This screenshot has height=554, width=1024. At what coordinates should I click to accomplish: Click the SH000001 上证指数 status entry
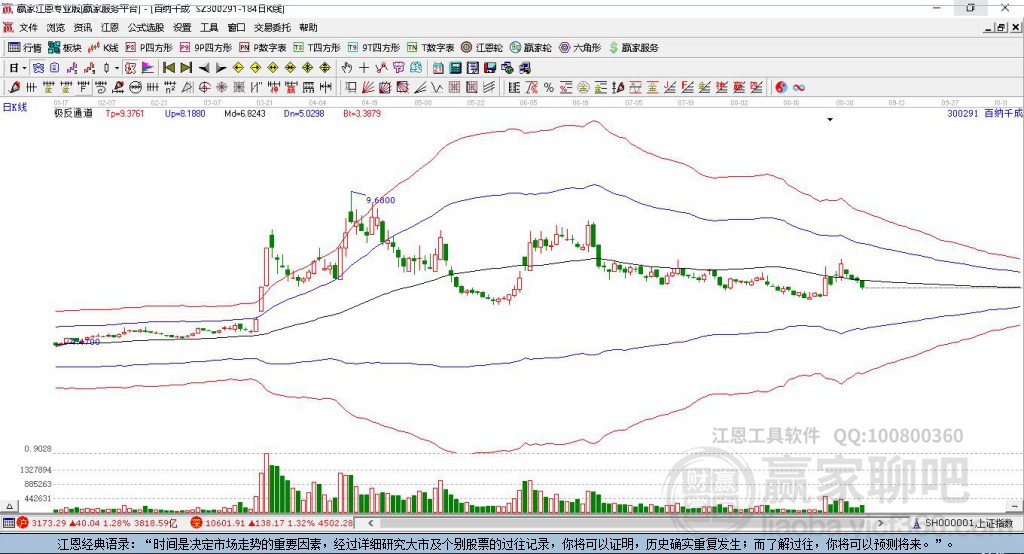click(x=969, y=523)
